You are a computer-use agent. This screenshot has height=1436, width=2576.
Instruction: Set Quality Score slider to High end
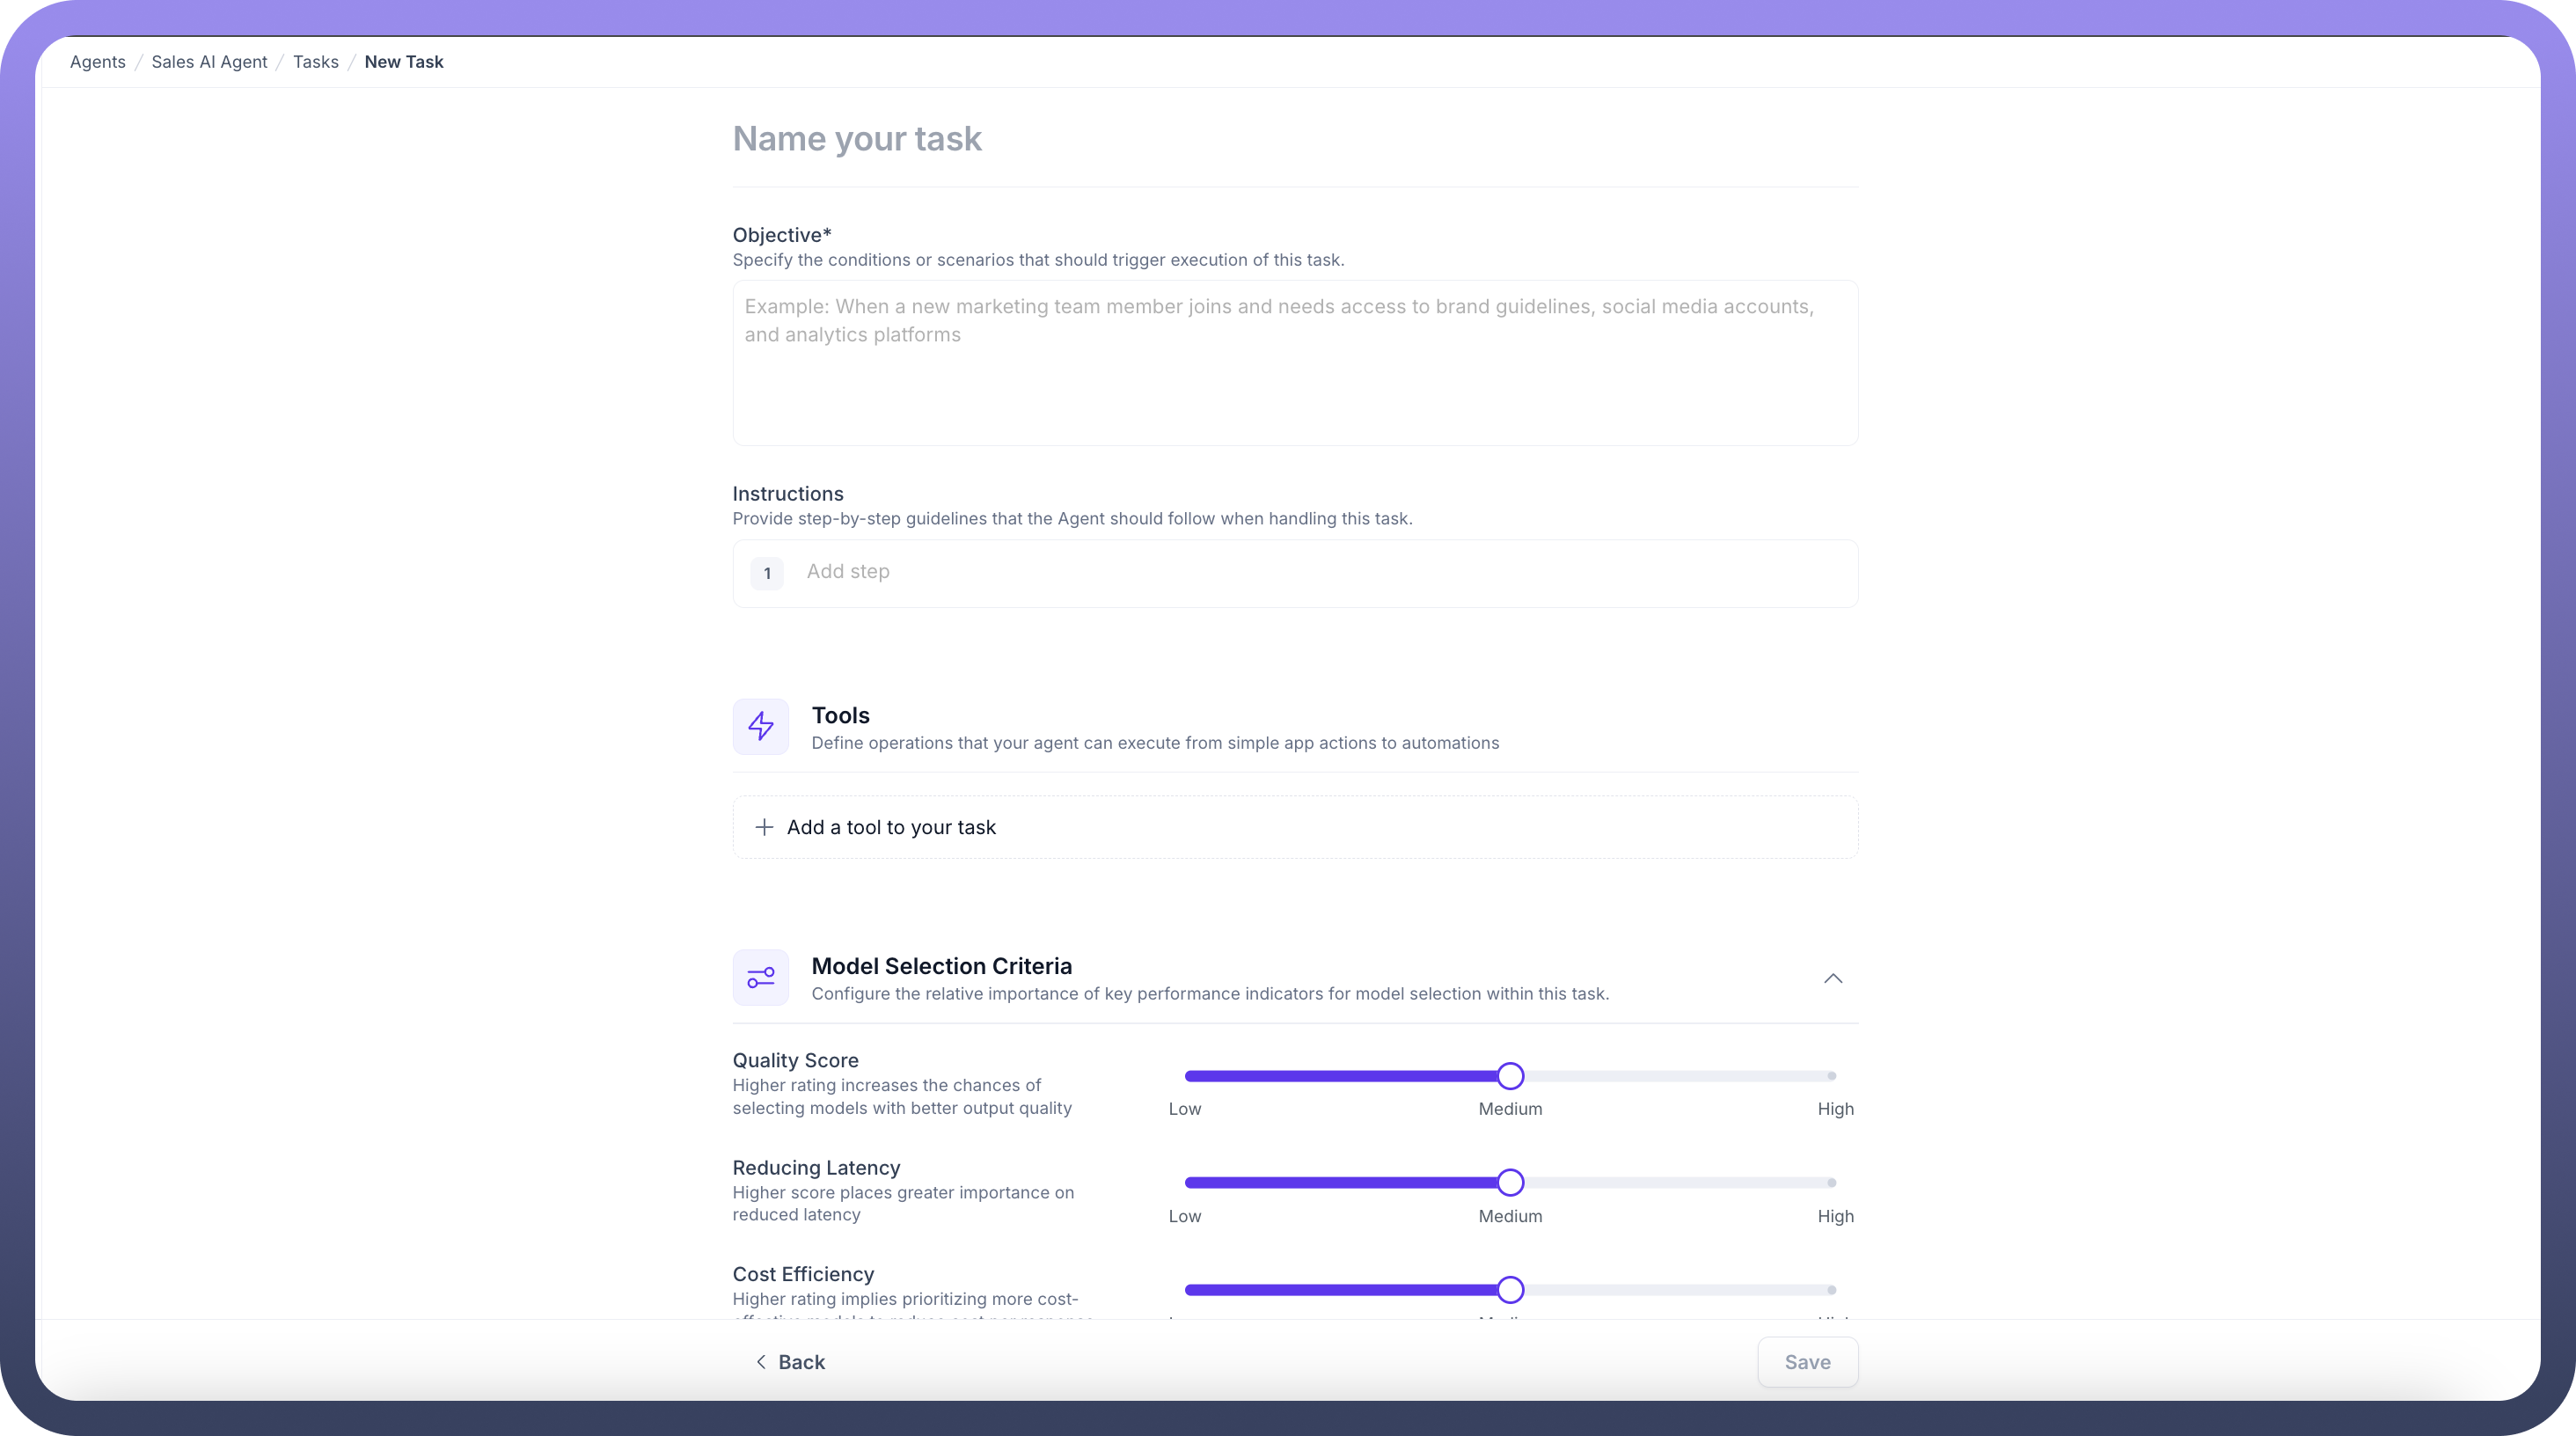pyautogui.click(x=1831, y=1076)
